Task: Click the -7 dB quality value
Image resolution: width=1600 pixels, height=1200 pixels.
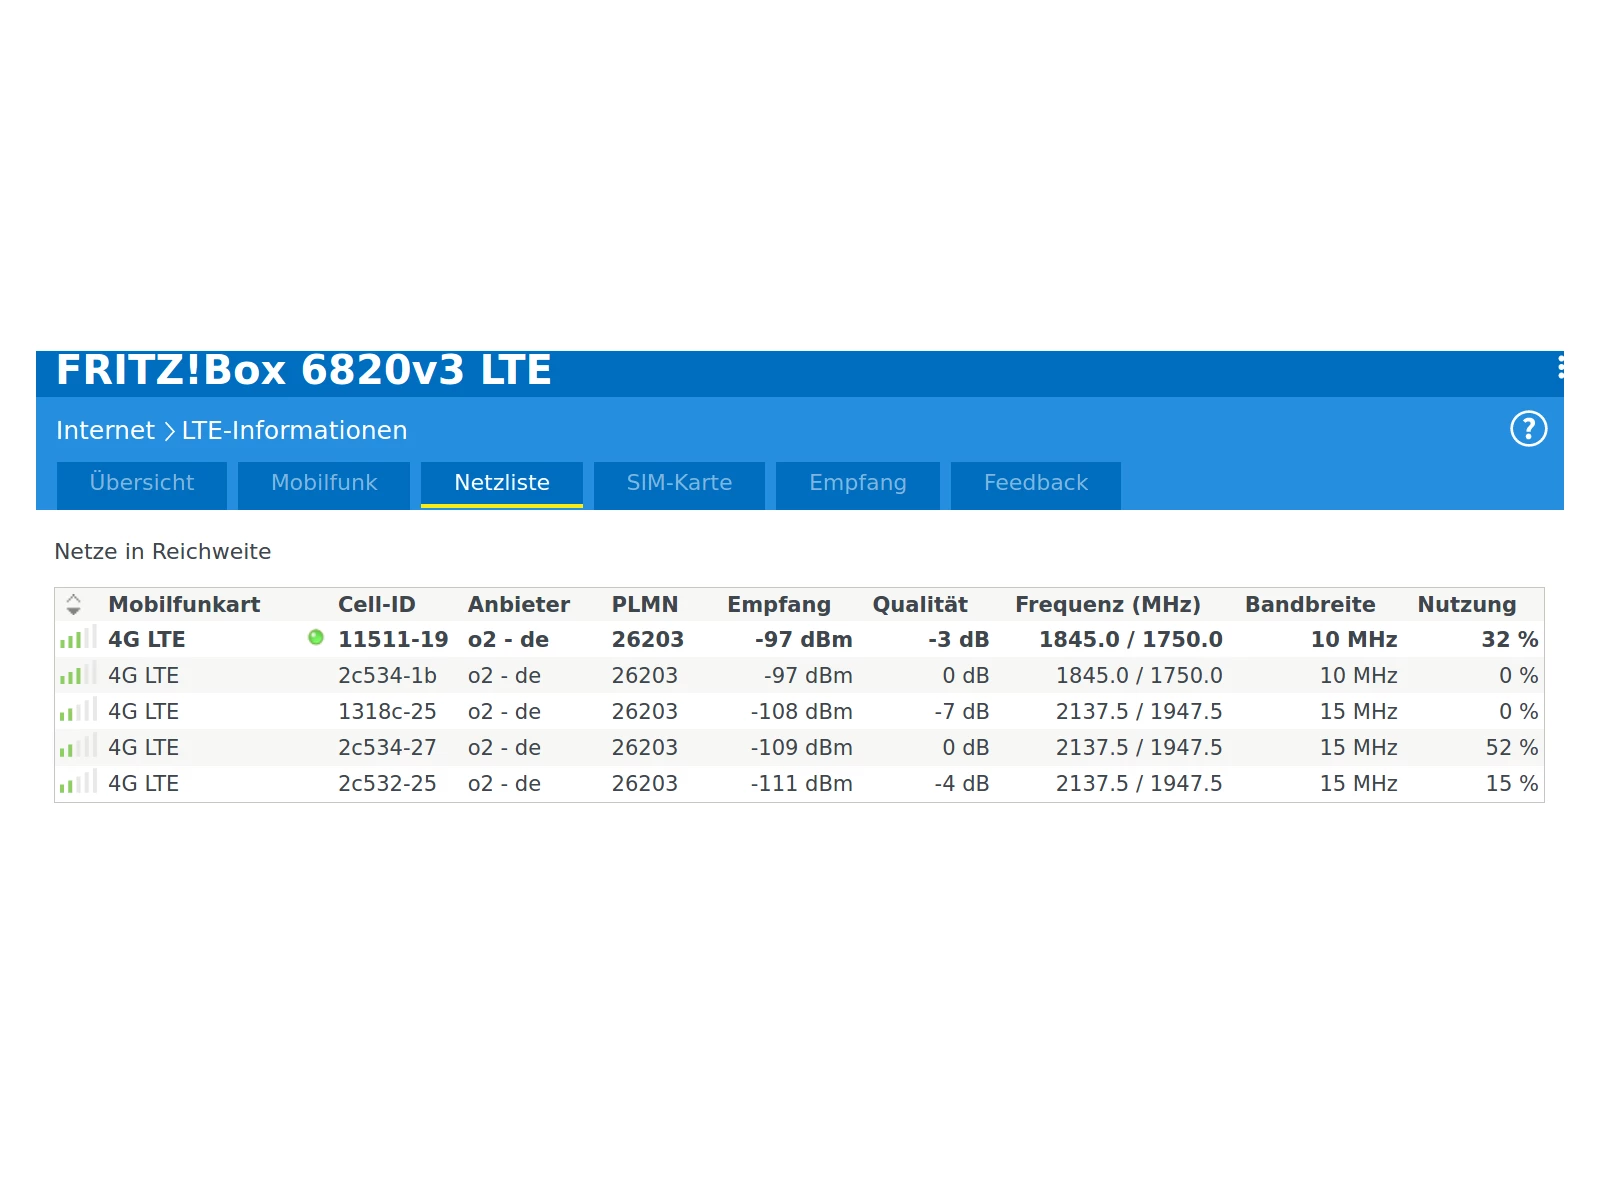Action: (x=962, y=711)
